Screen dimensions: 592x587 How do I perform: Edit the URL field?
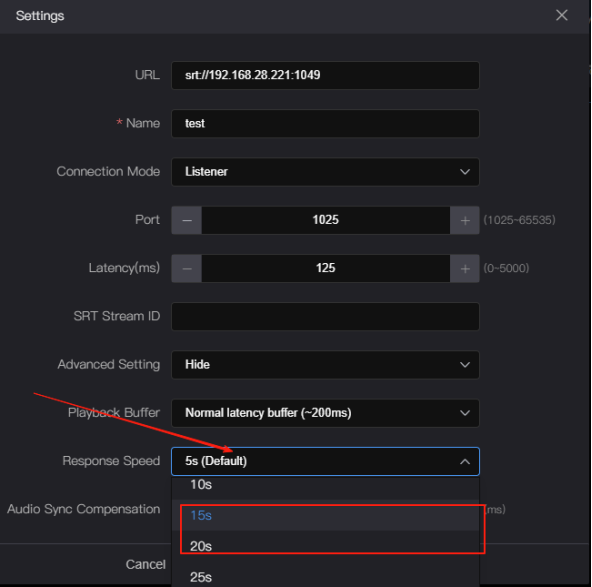[x=325, y=75]
